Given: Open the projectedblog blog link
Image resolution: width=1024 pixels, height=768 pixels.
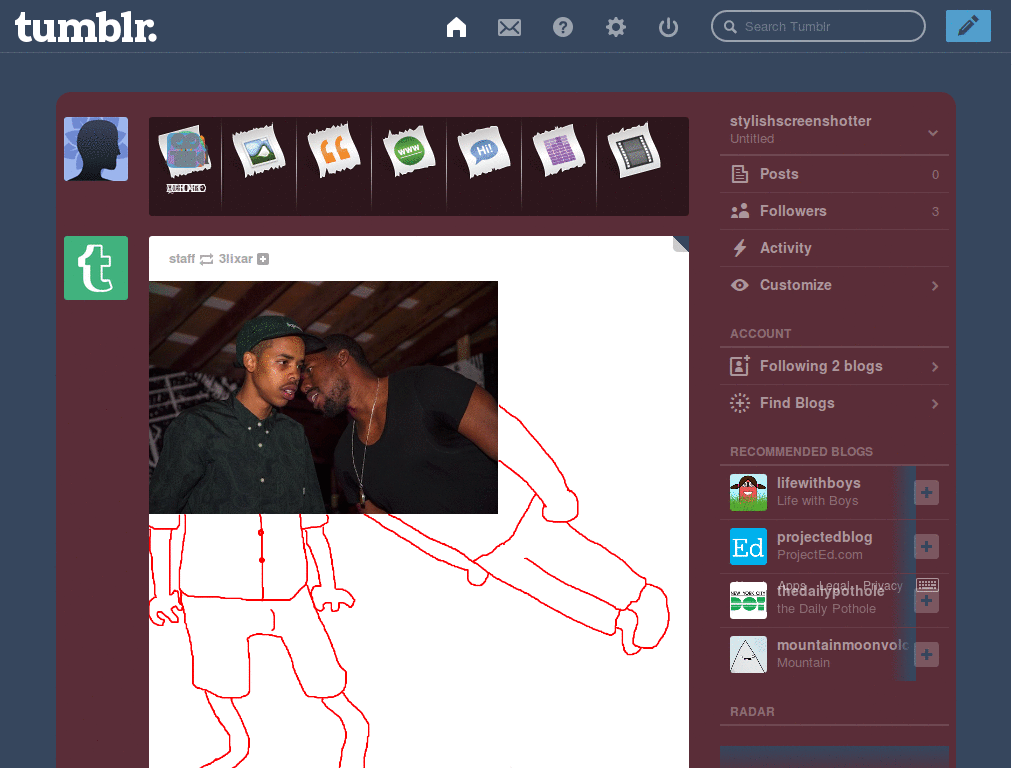Looking at the screenshot, I should pyautogui.click(x=824, y=537).
